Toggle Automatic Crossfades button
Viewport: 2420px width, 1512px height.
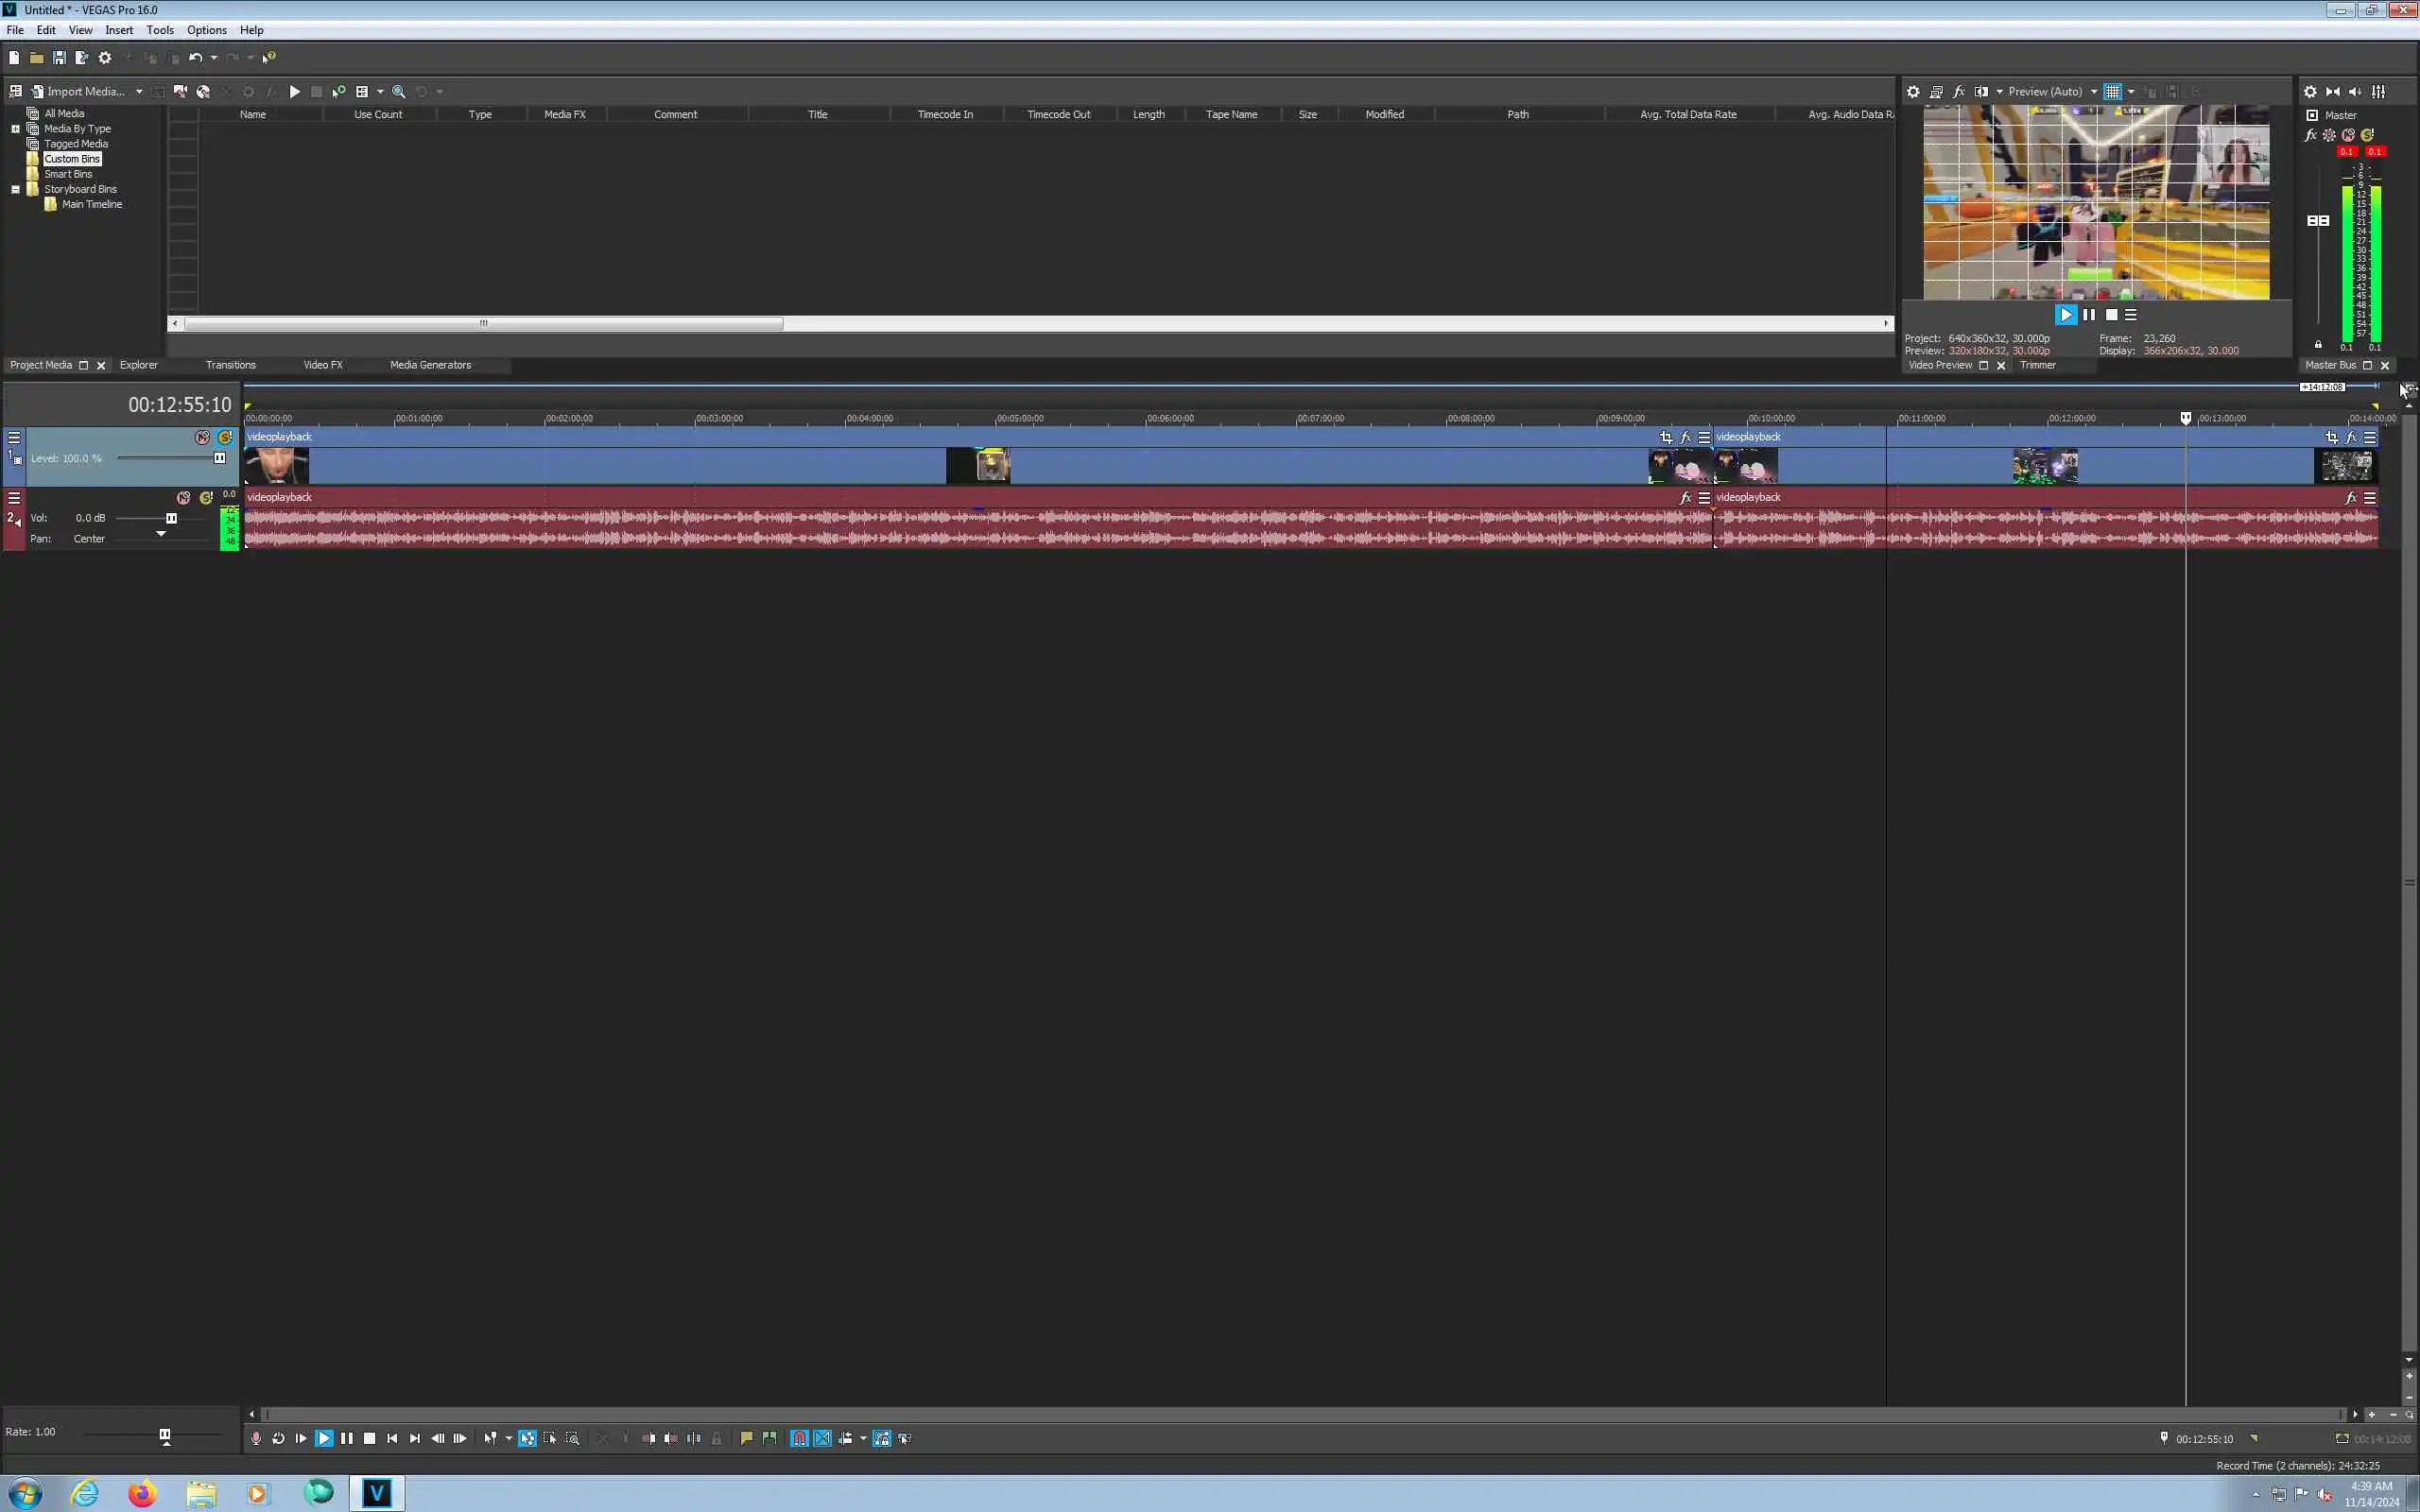822,1438
